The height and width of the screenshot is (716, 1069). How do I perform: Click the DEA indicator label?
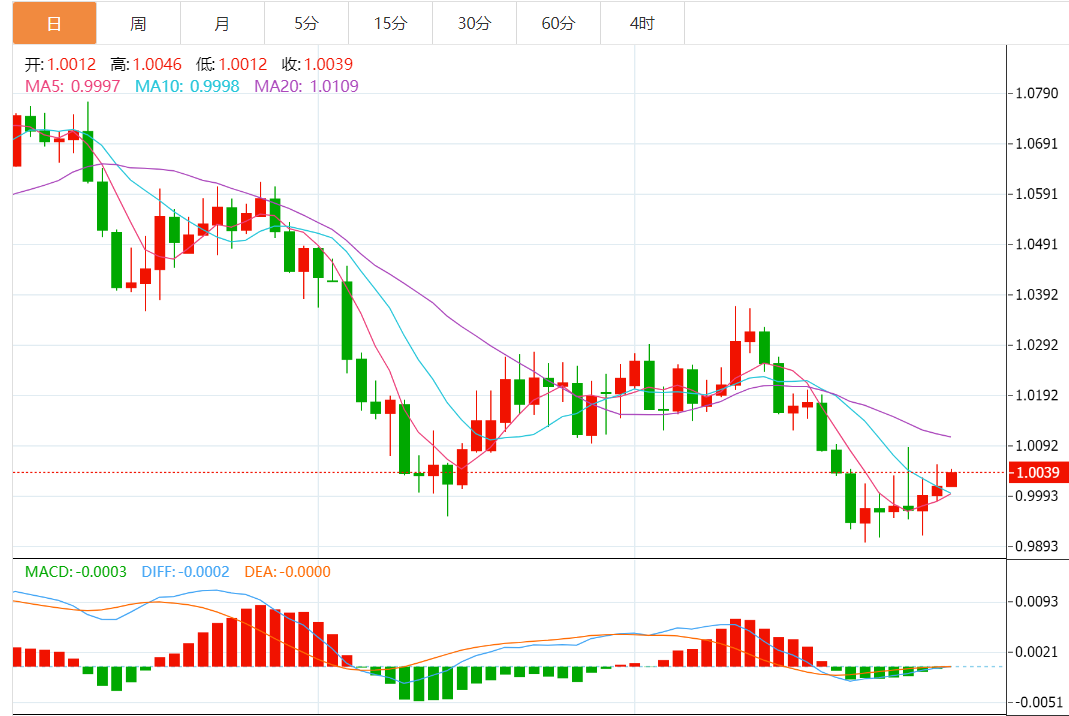(285, 572)
